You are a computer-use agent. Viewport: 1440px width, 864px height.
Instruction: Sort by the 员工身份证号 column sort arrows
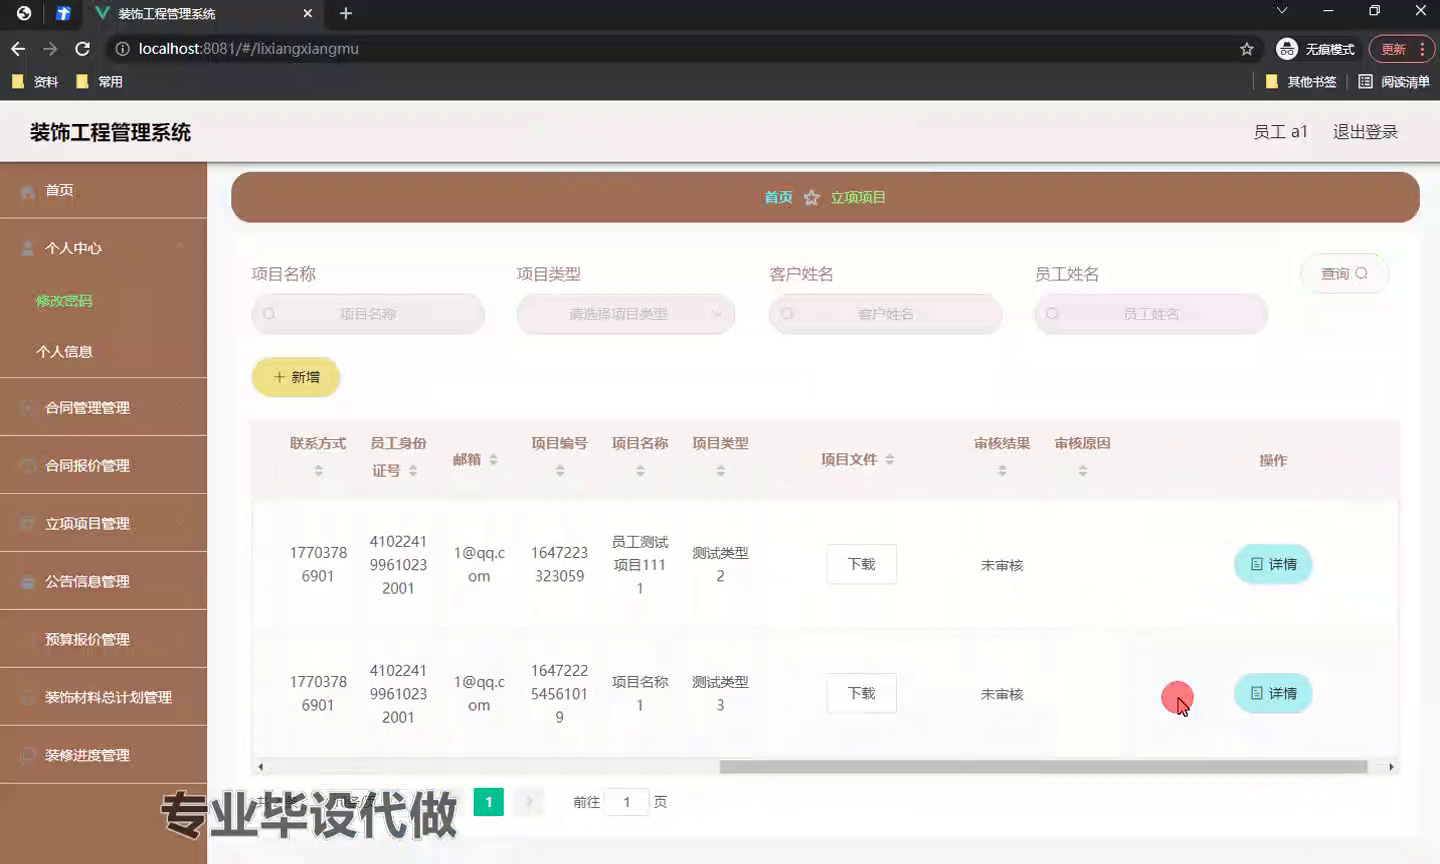(x=413, y=470)
